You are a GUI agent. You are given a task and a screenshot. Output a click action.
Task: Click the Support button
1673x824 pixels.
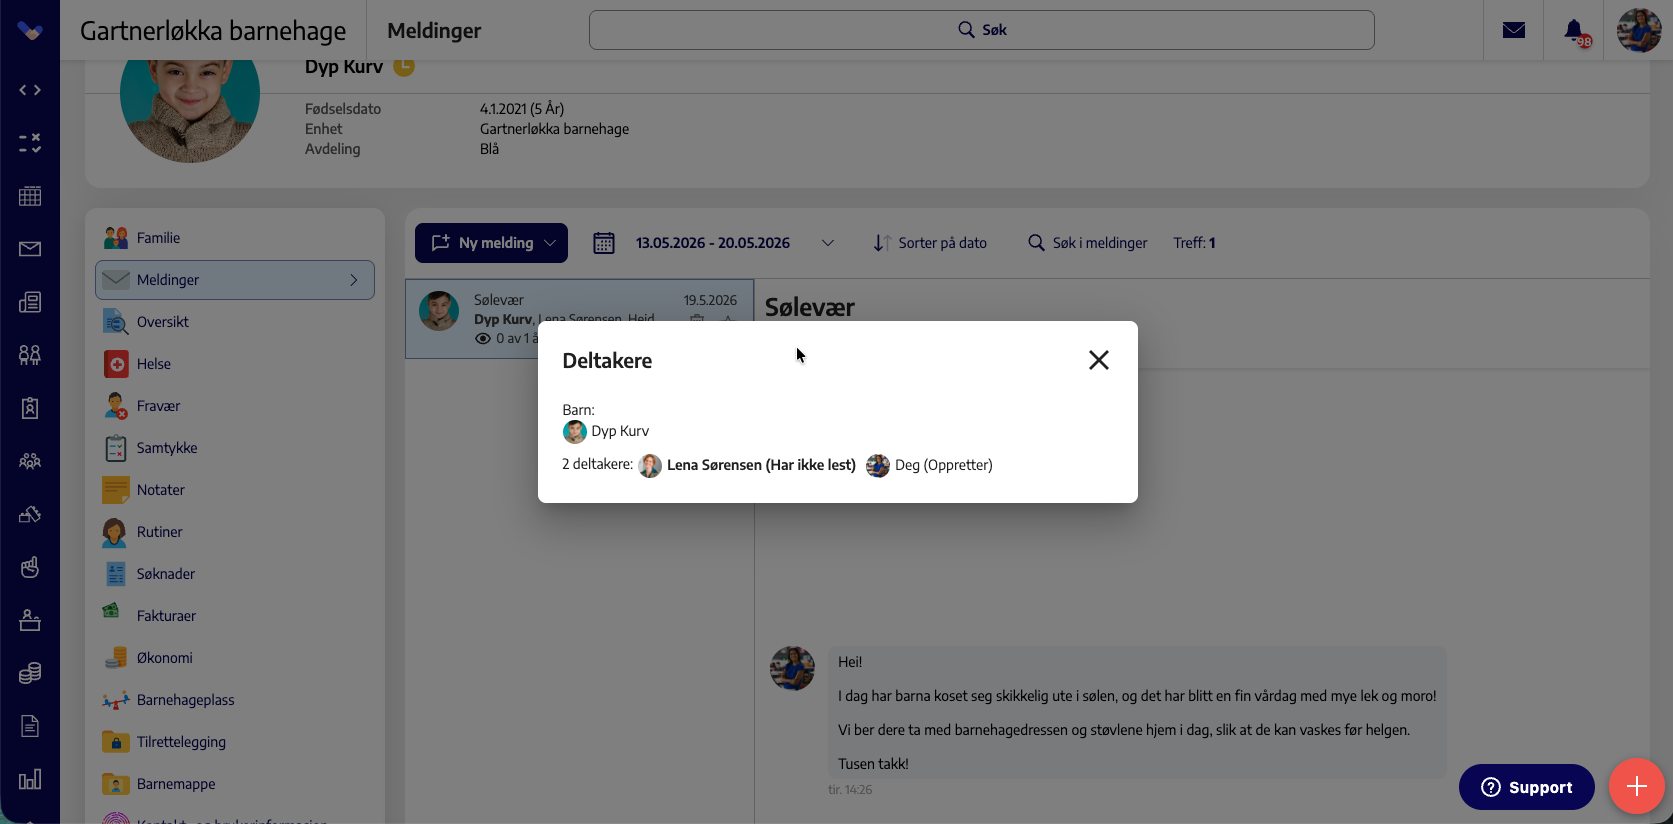1526,787
